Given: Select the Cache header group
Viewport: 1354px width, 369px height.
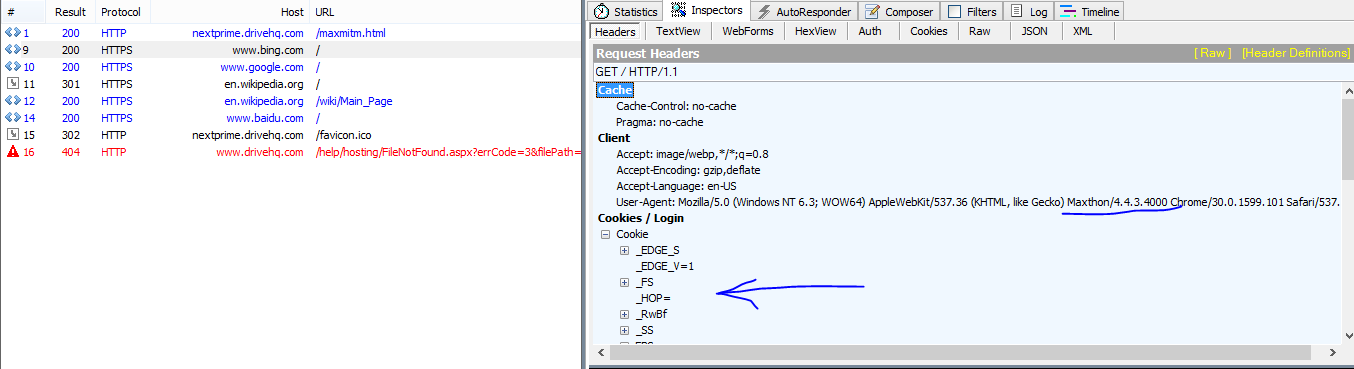Looking at the screenshot, I should tap(615, 90).
